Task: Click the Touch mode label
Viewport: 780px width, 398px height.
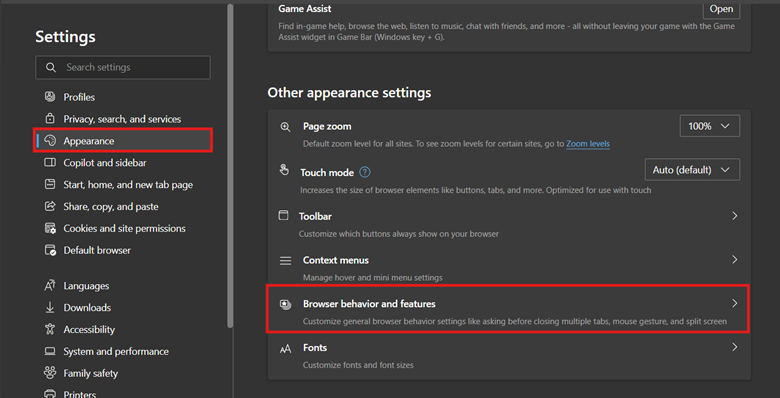Action: 327,173
